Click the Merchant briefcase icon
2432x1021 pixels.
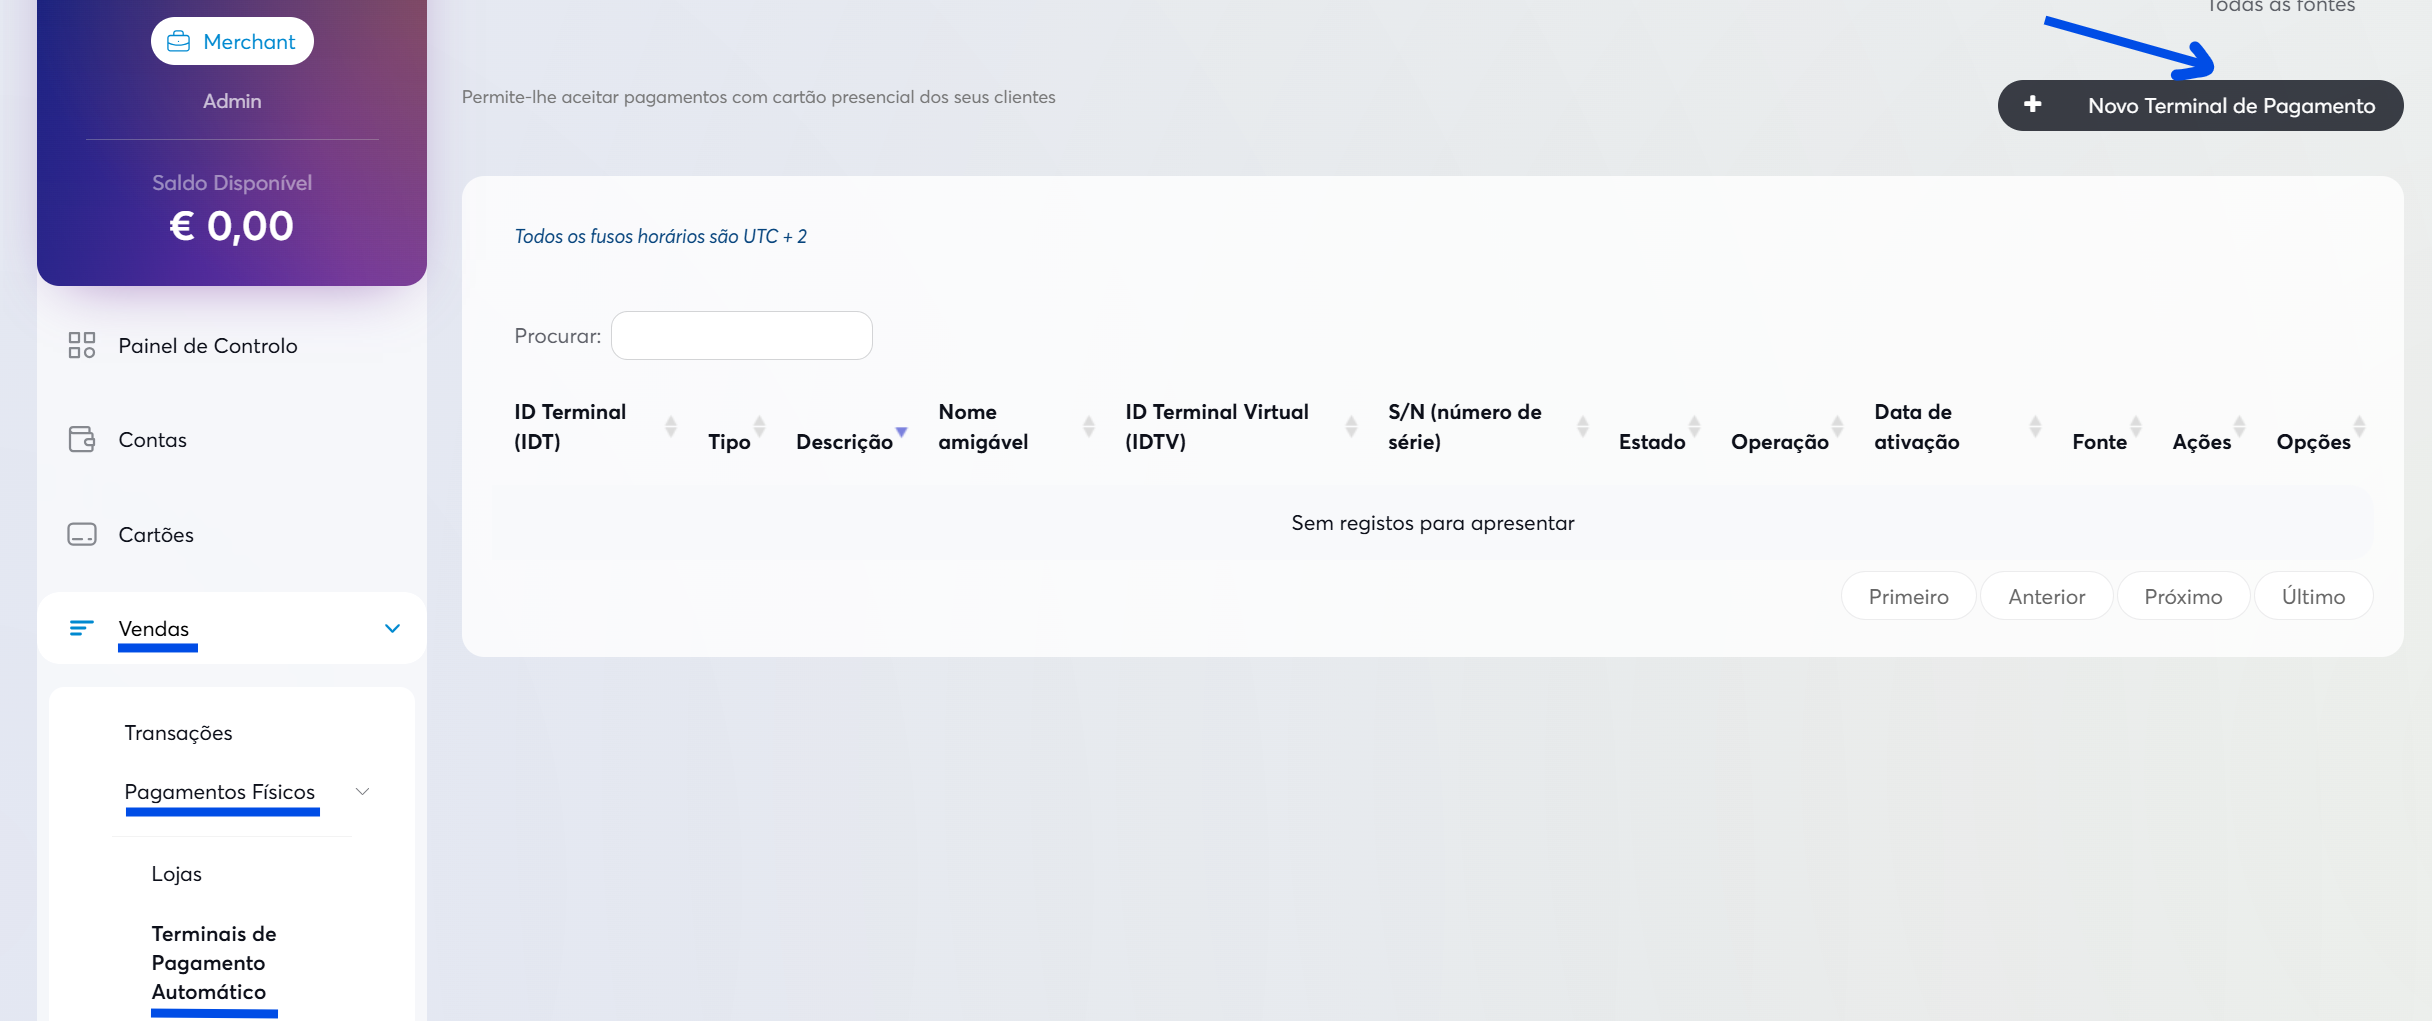(x=179, y=42)
